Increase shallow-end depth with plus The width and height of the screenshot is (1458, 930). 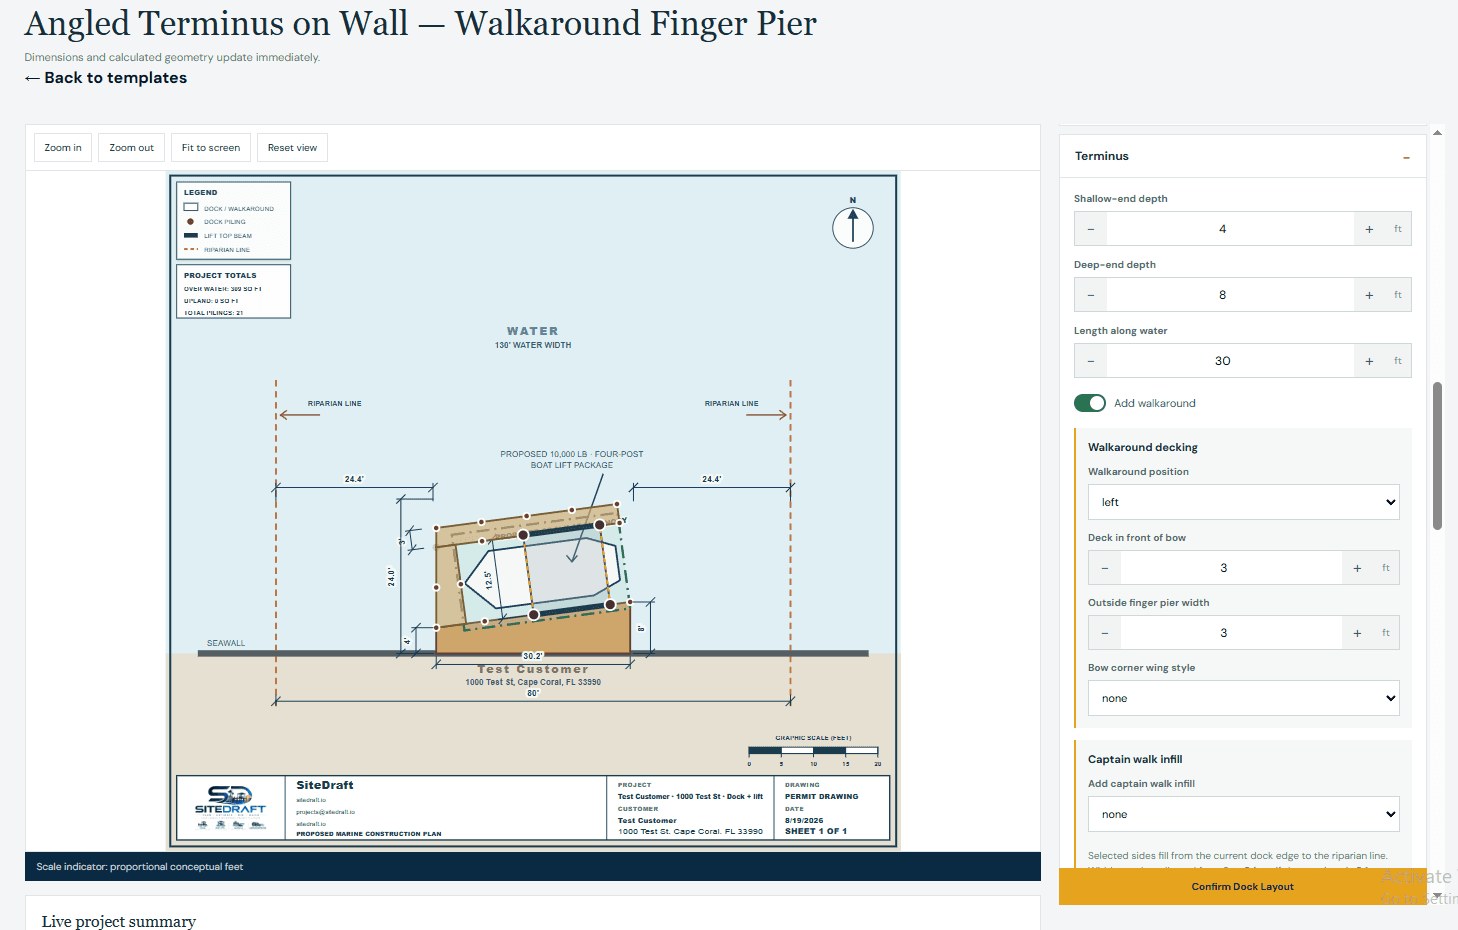[x=1369, y=229]
